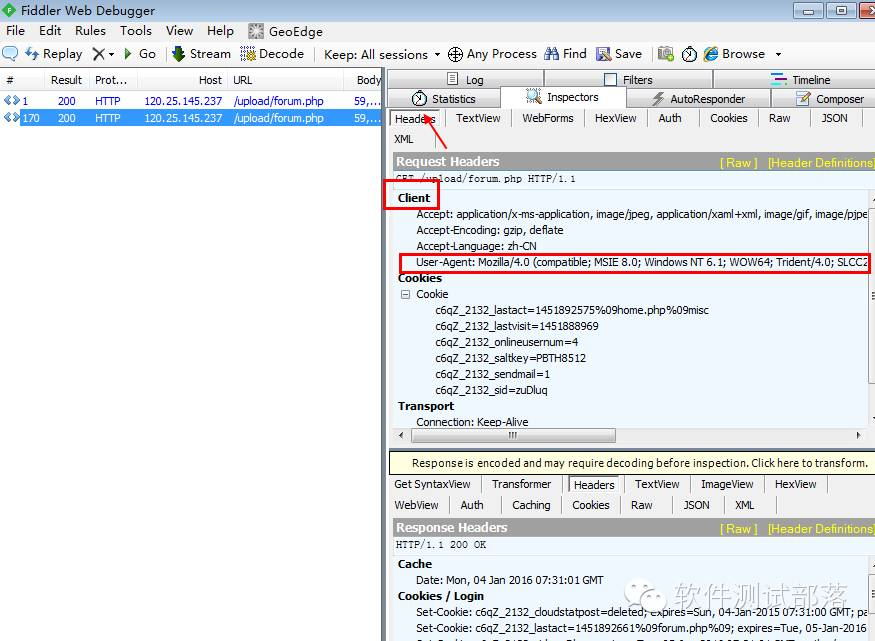
Task: Select session row number 170
Action: [192, 118]
